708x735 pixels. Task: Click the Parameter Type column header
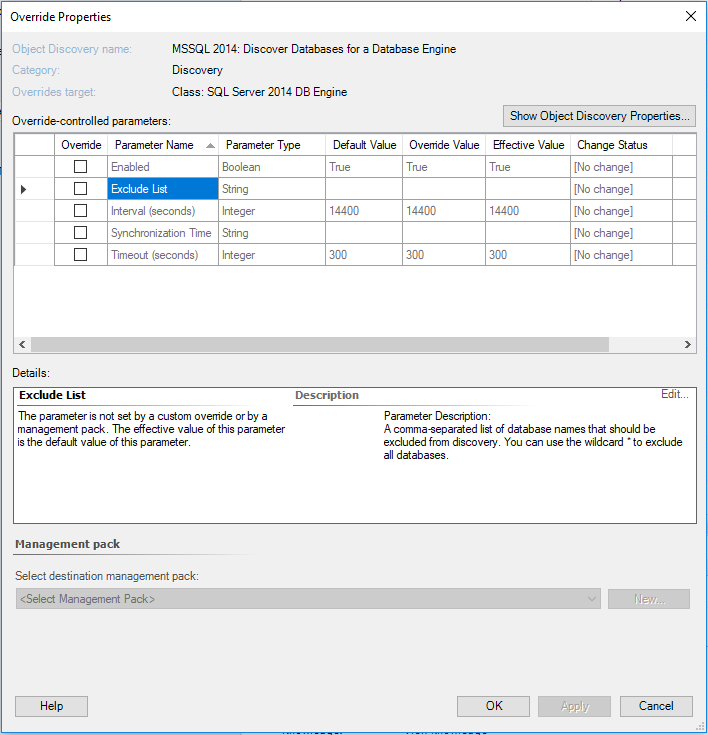(272, 145)
